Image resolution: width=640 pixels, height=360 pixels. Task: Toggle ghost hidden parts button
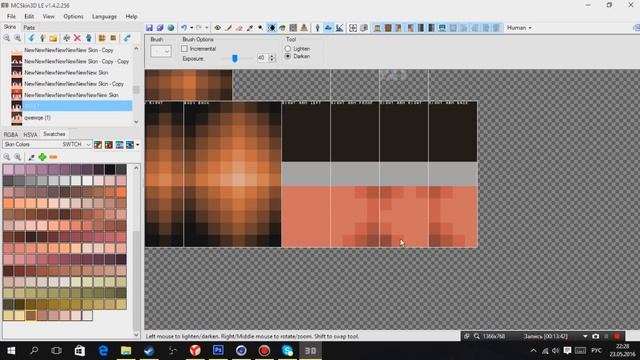pos(364,28)
